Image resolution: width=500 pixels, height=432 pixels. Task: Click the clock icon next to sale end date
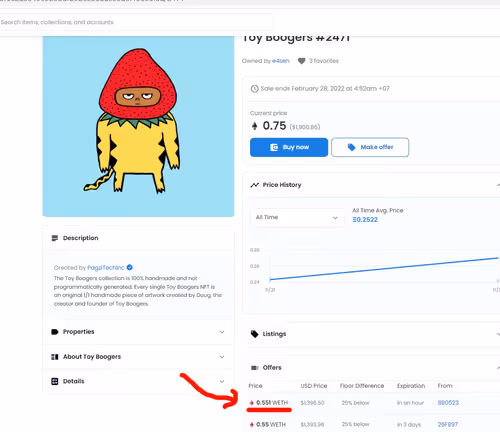click(x=255, y=89)
